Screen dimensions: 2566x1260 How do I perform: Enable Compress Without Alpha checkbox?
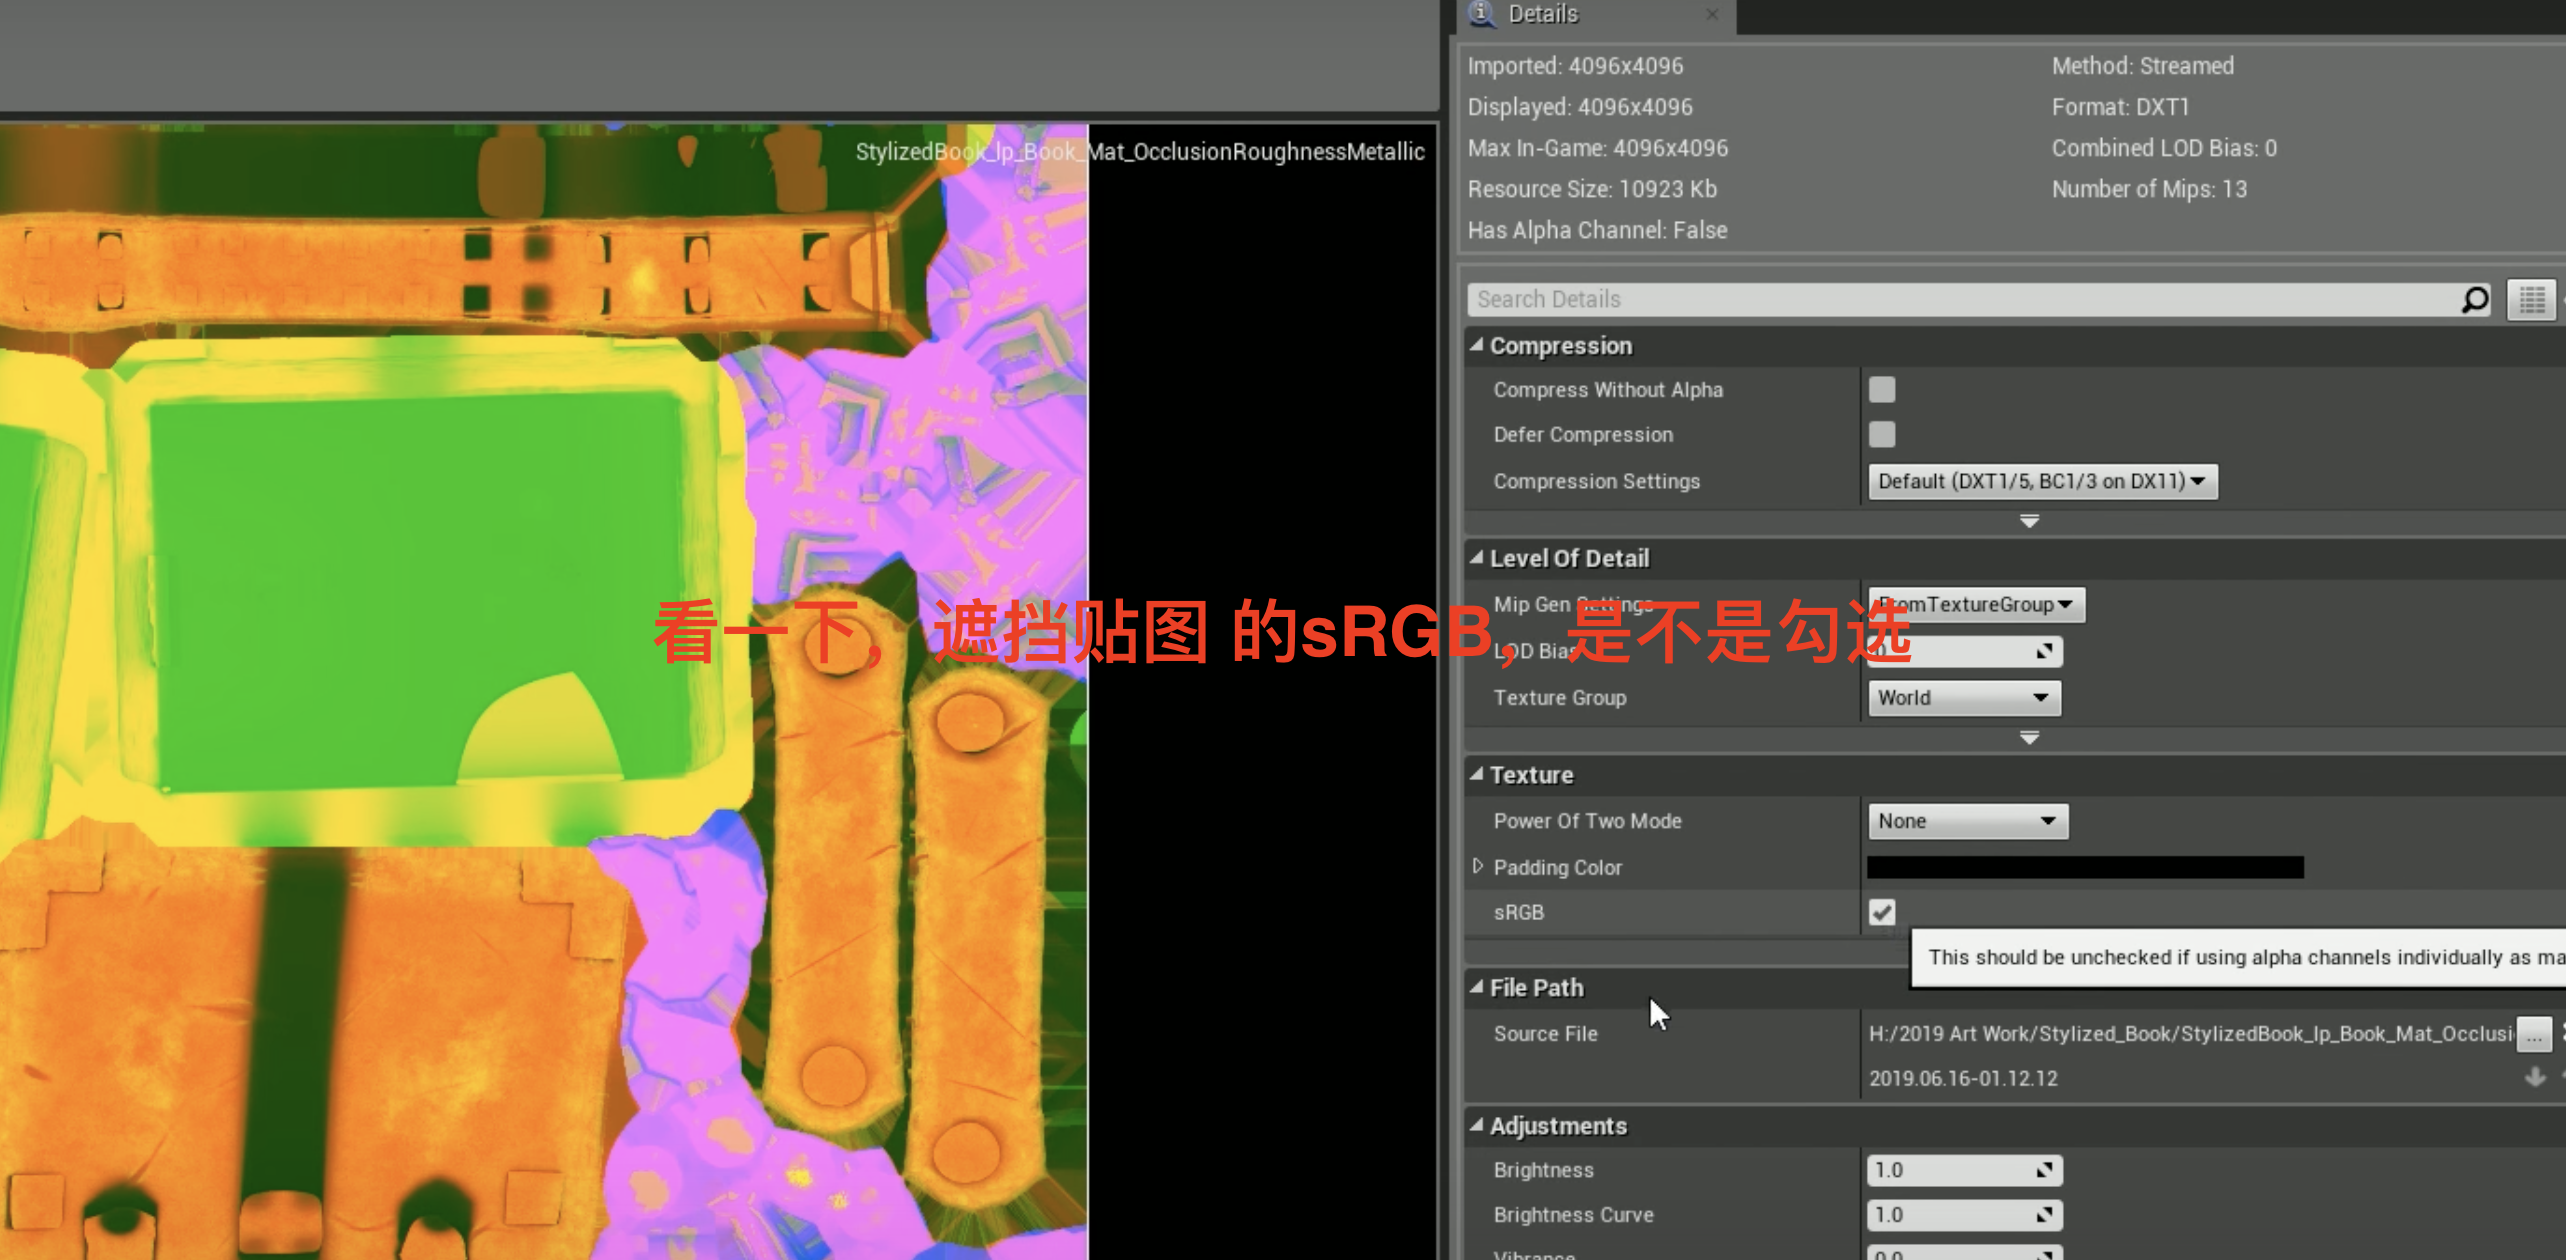click(1882, 390)
